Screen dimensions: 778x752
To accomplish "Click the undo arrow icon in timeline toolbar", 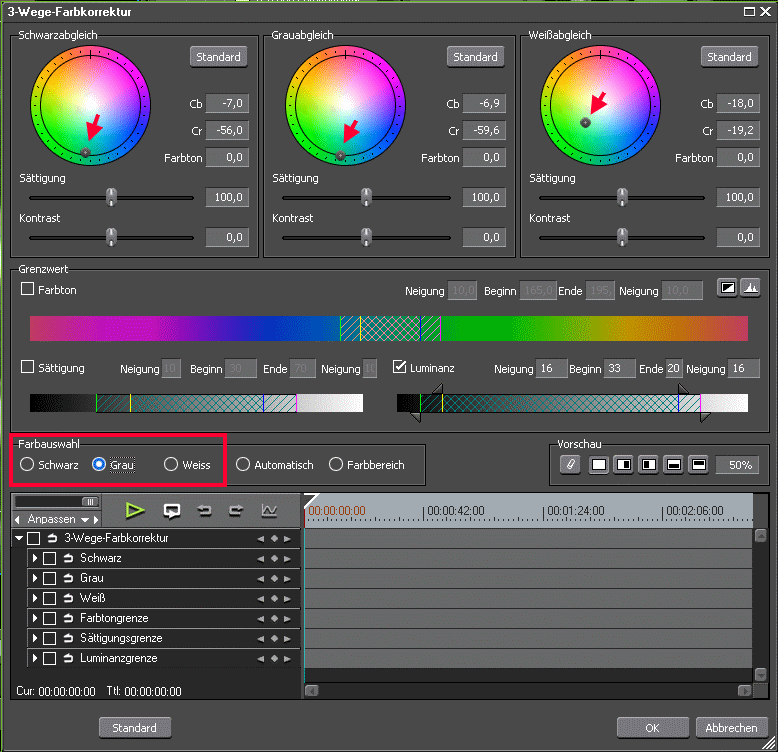I will (204, 510).
